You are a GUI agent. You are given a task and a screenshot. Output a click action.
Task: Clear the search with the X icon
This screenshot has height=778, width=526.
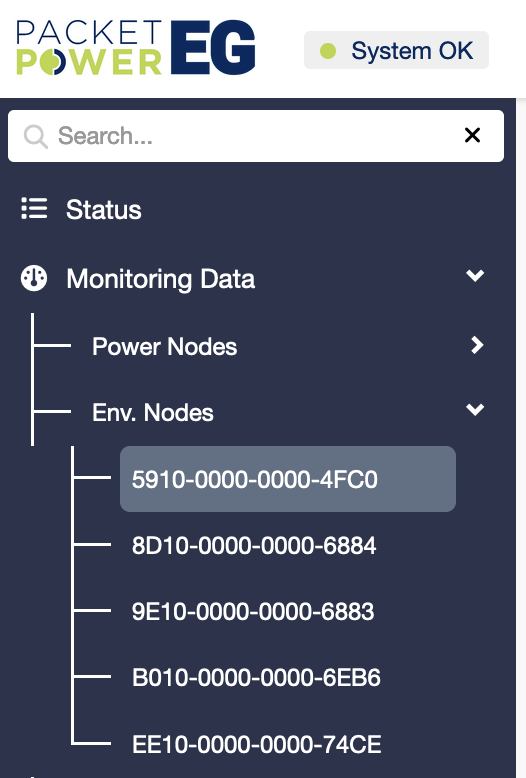[x=472, y=135]
